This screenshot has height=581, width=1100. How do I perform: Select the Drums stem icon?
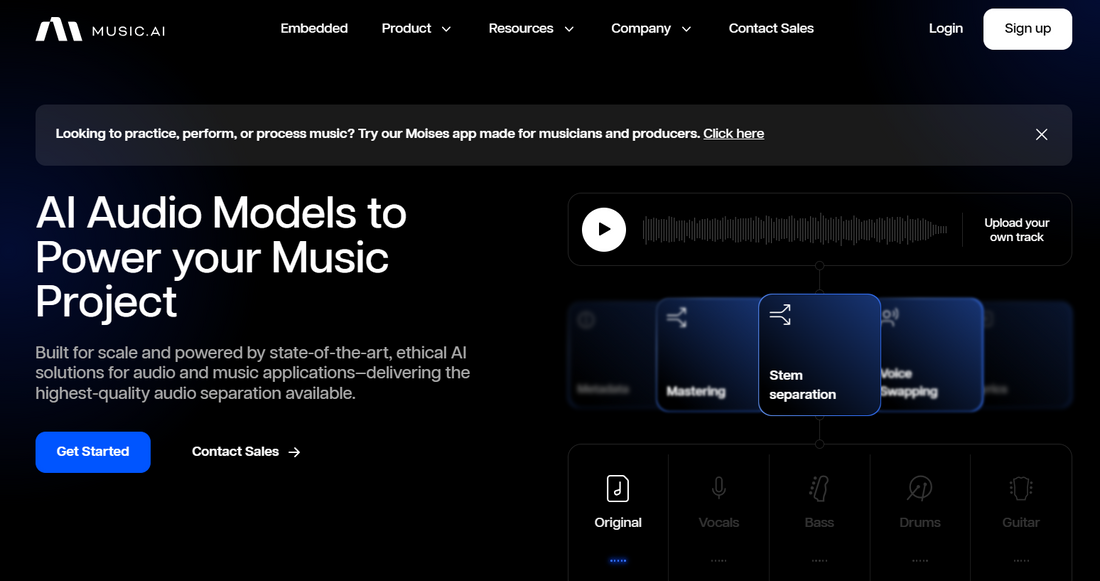tap(919, 488)
